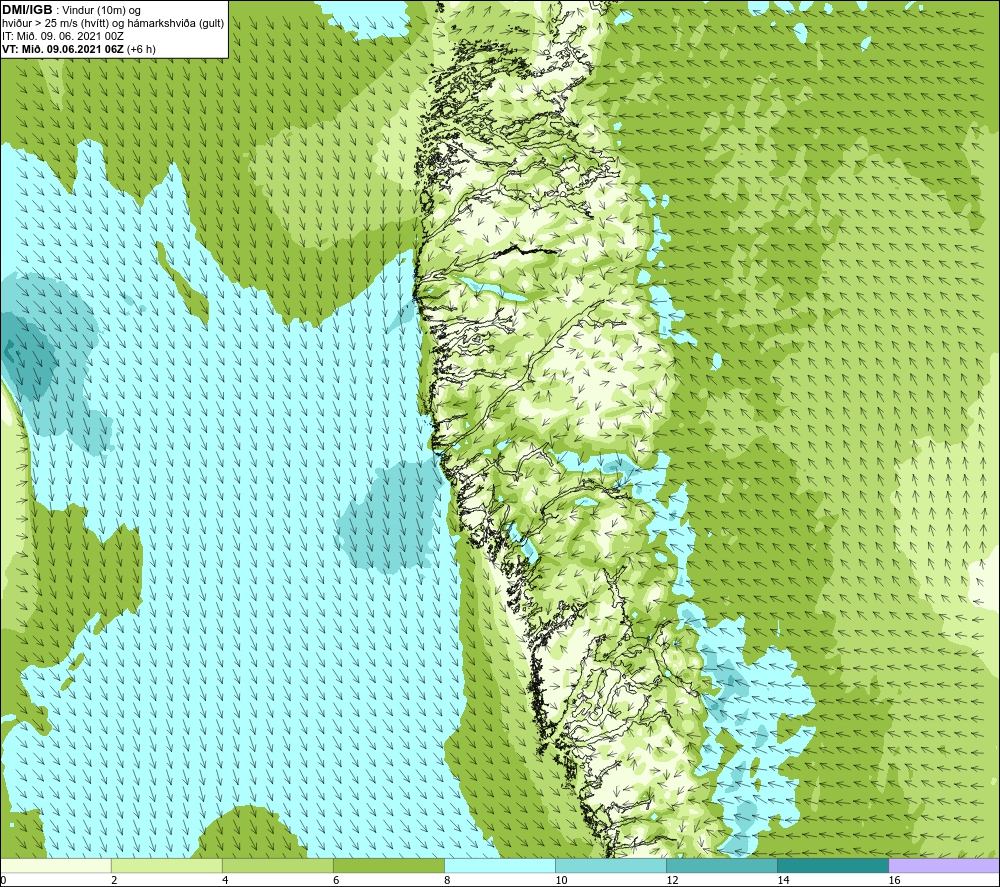The height and width of the screenshot is (887, 1000).
Task: Click the turquoise 10–12 m/s legend swatch
Action: click(610, 865)
